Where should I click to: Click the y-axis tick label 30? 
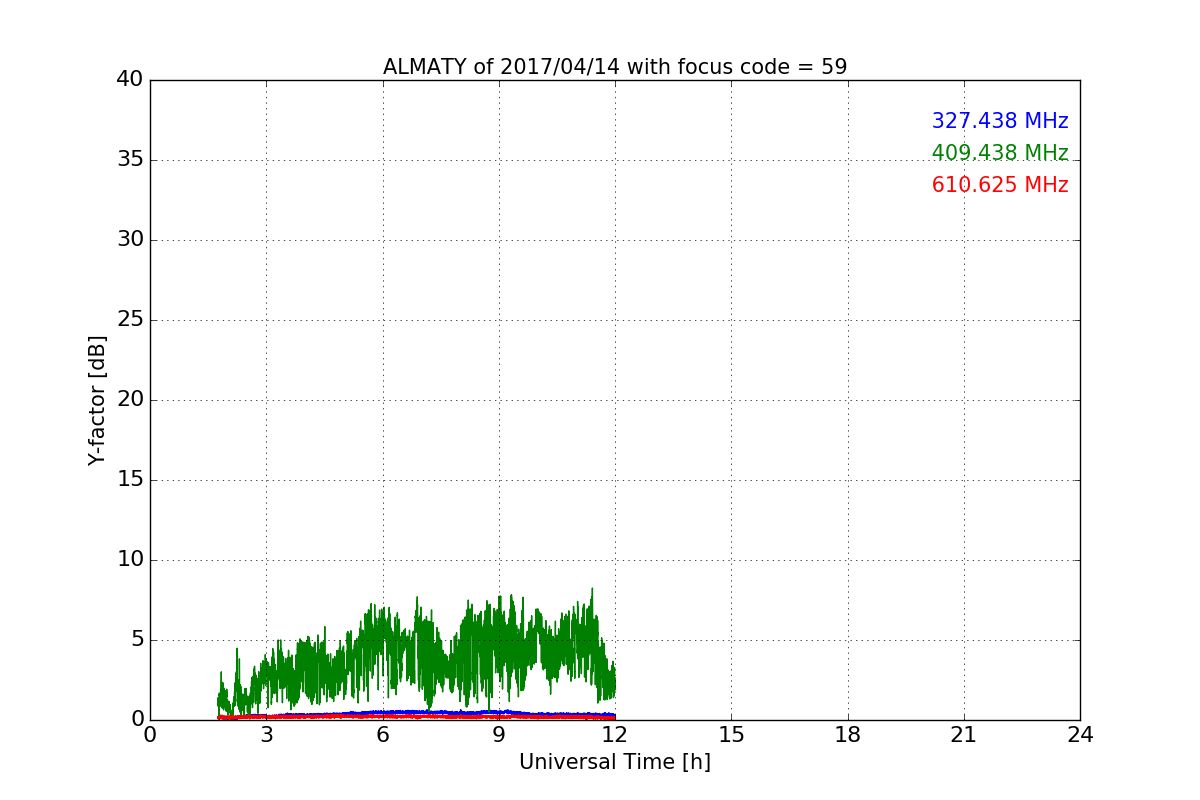point(130,240)
